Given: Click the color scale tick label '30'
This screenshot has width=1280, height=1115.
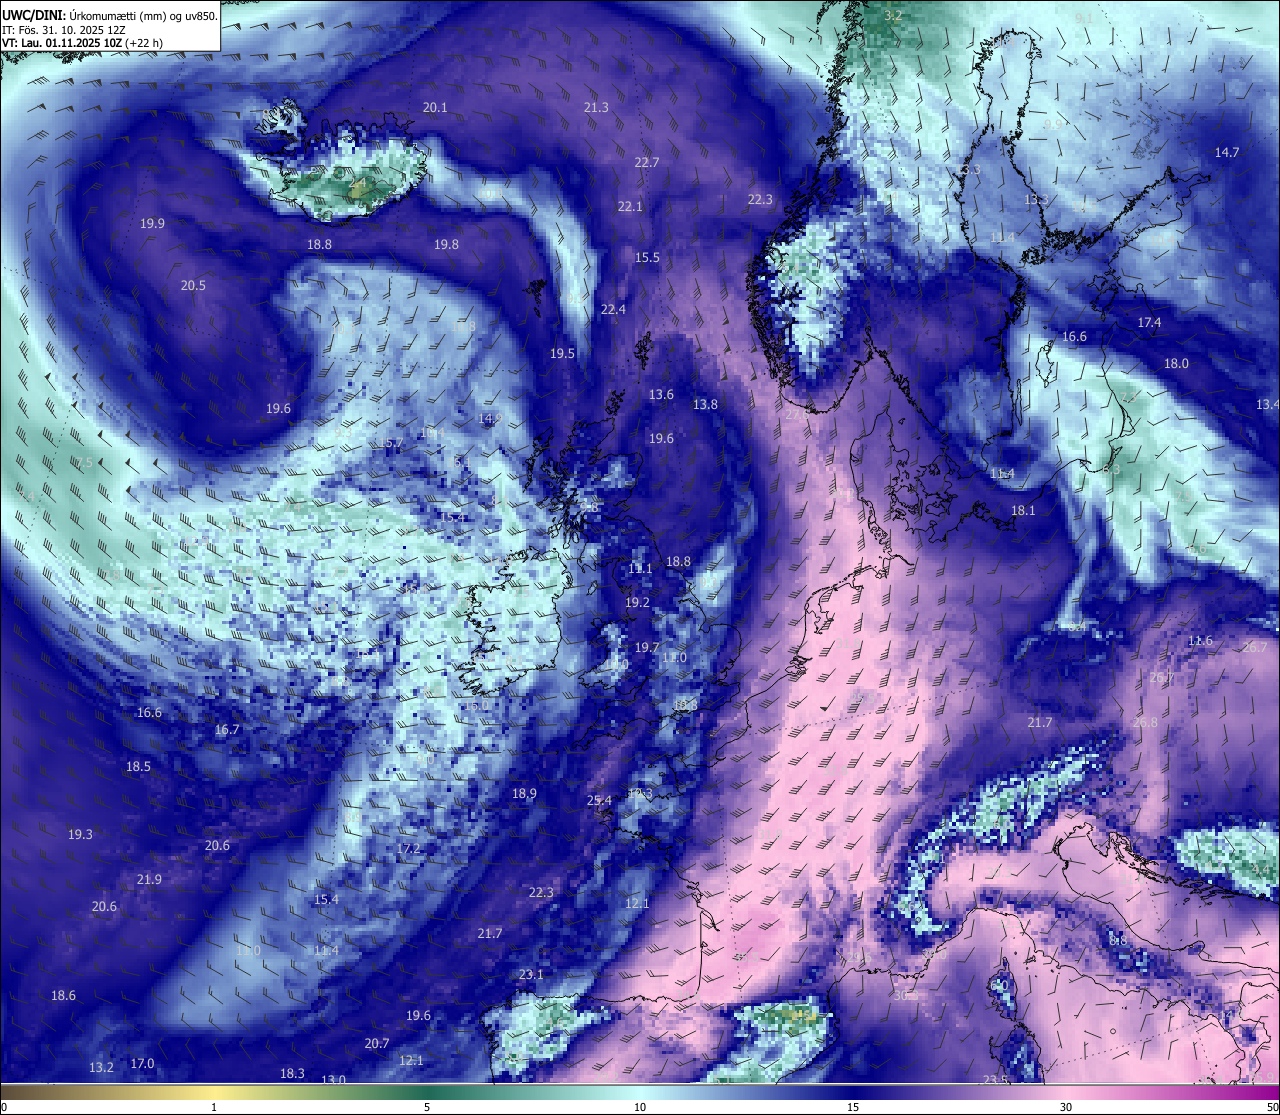Looking at the screenshot, I should click(1066, 1107).
